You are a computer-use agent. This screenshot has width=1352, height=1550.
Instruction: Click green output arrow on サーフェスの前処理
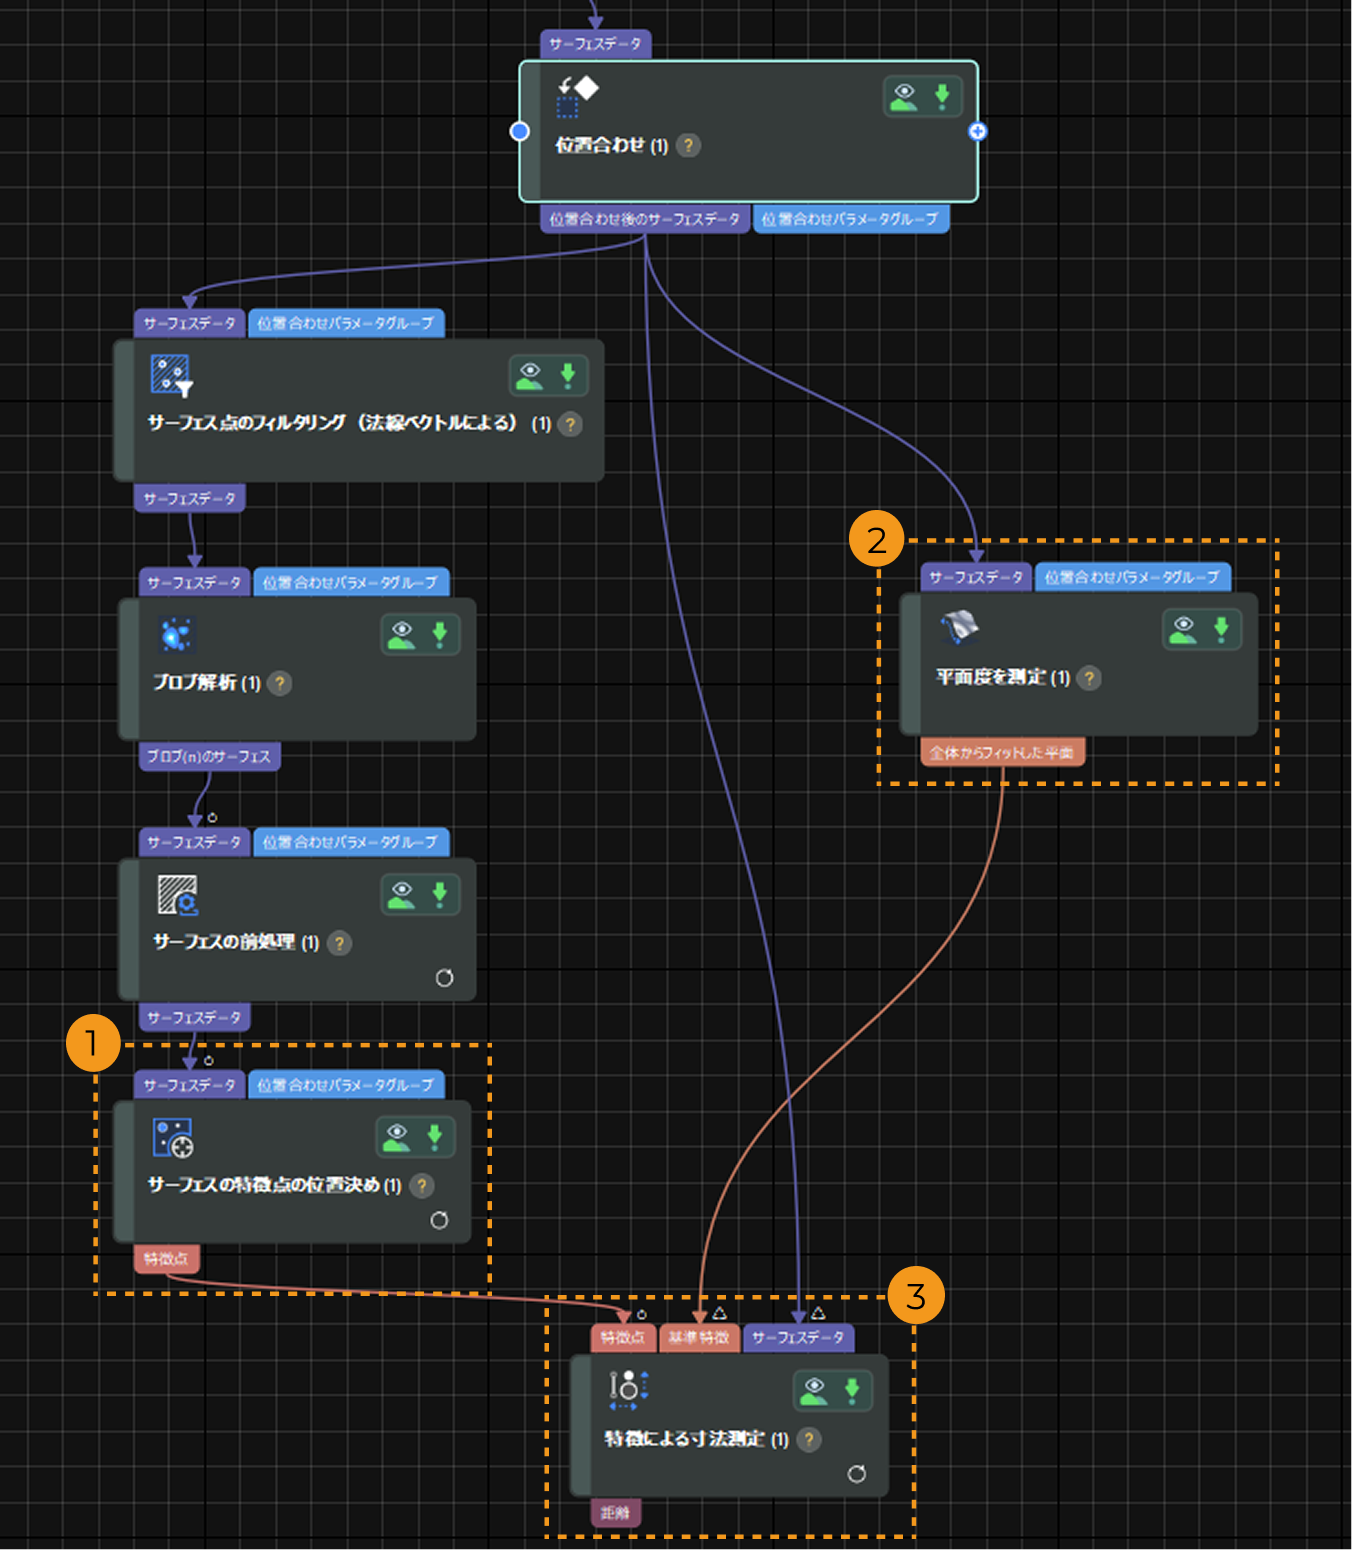click(x=439, y=895)
